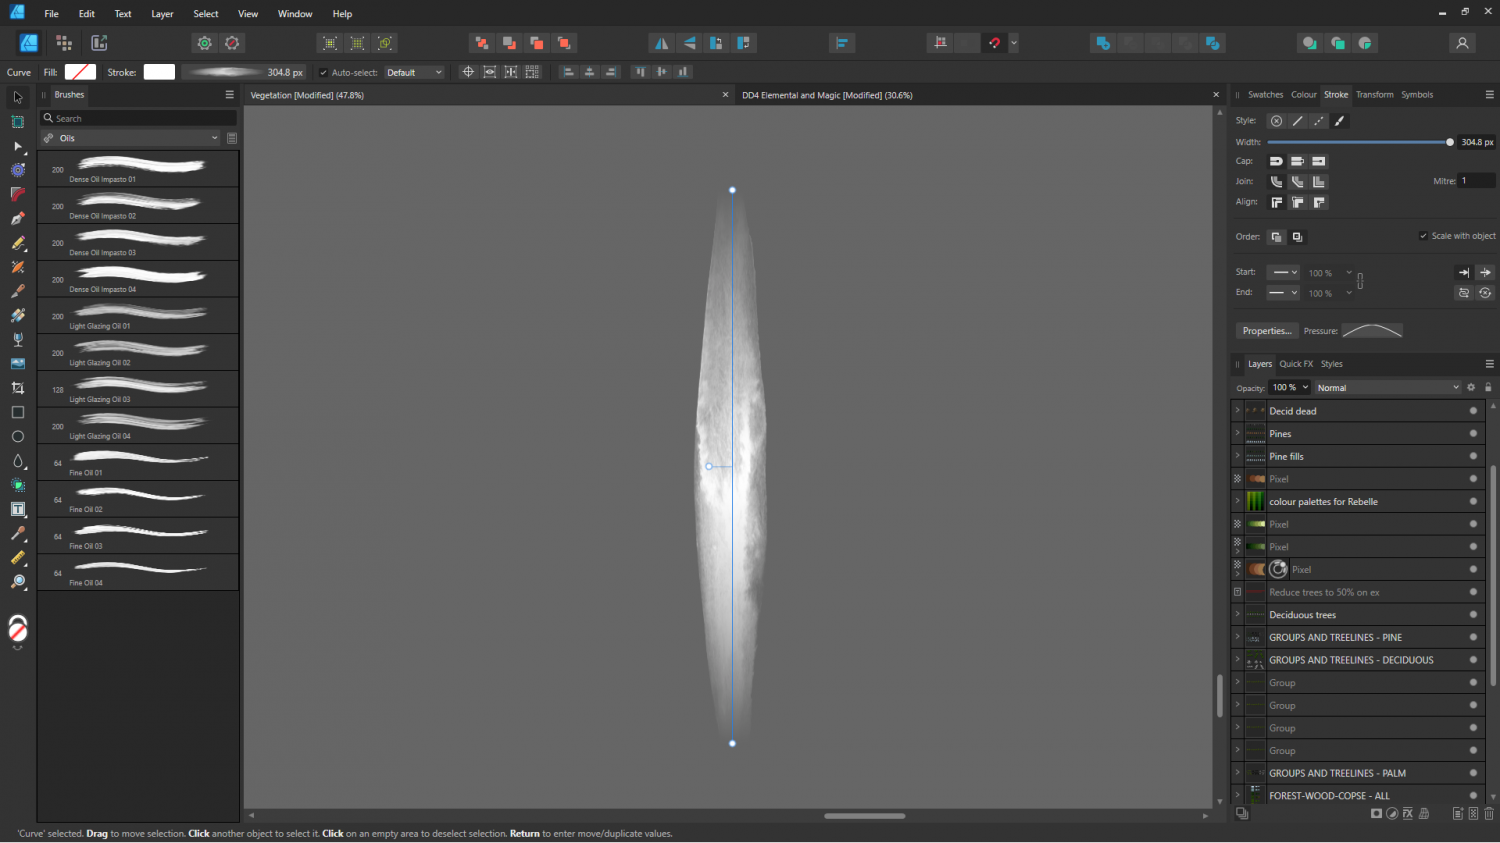
Task: Flip the selection horizontally from the toolbar
Action: [x=661, y=43]
